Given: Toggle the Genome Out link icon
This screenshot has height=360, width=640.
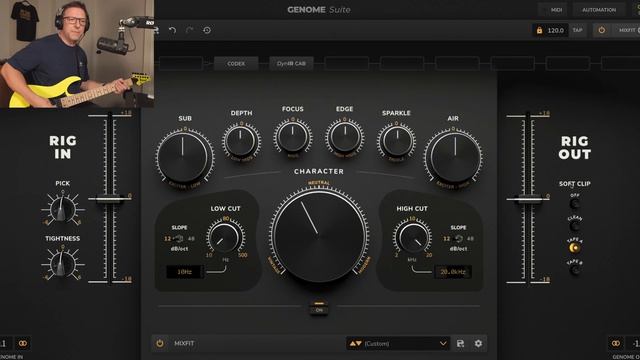Looking at the screenshot, I should 616,343.
